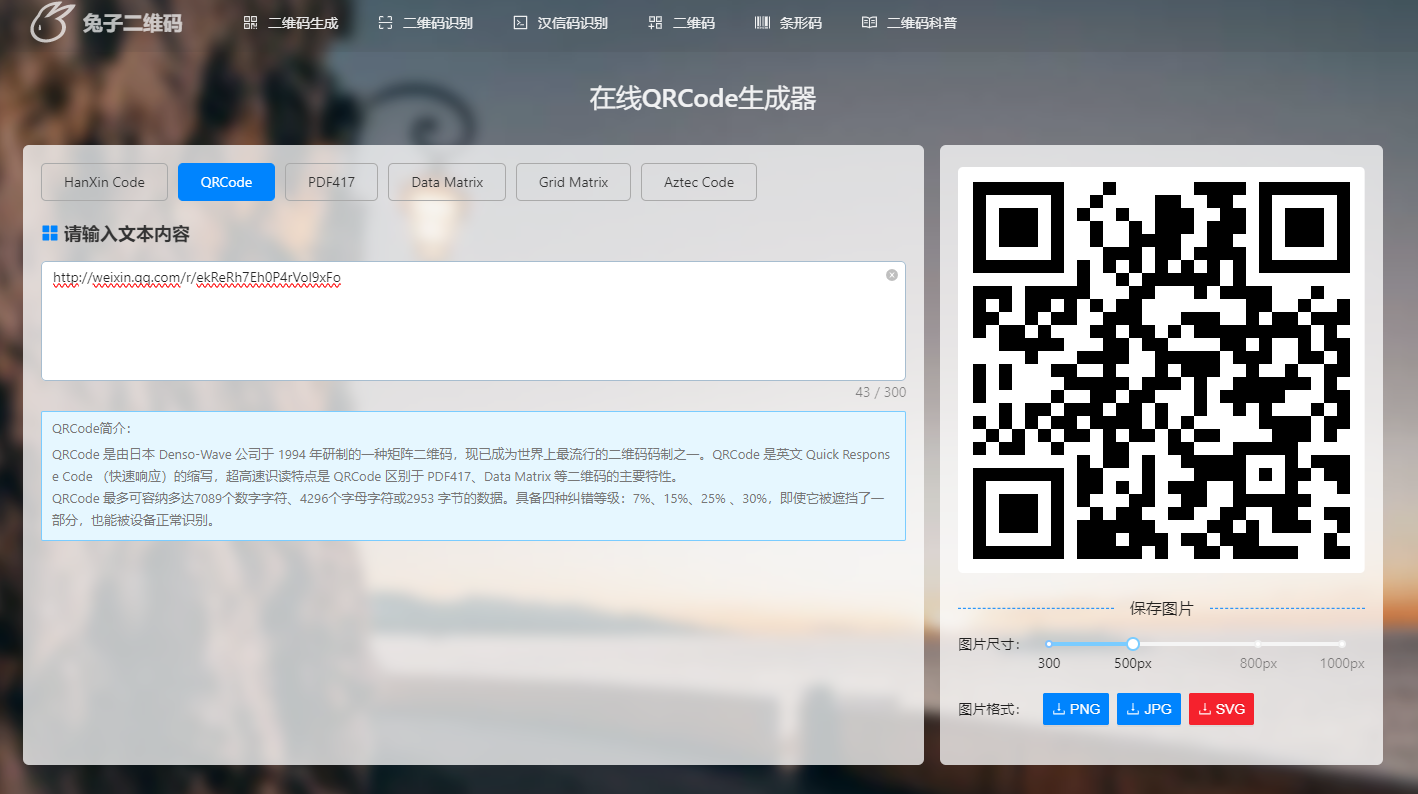Click the grid icon beside 二维码生成
1418x794 pixels.
pos(250,22)
